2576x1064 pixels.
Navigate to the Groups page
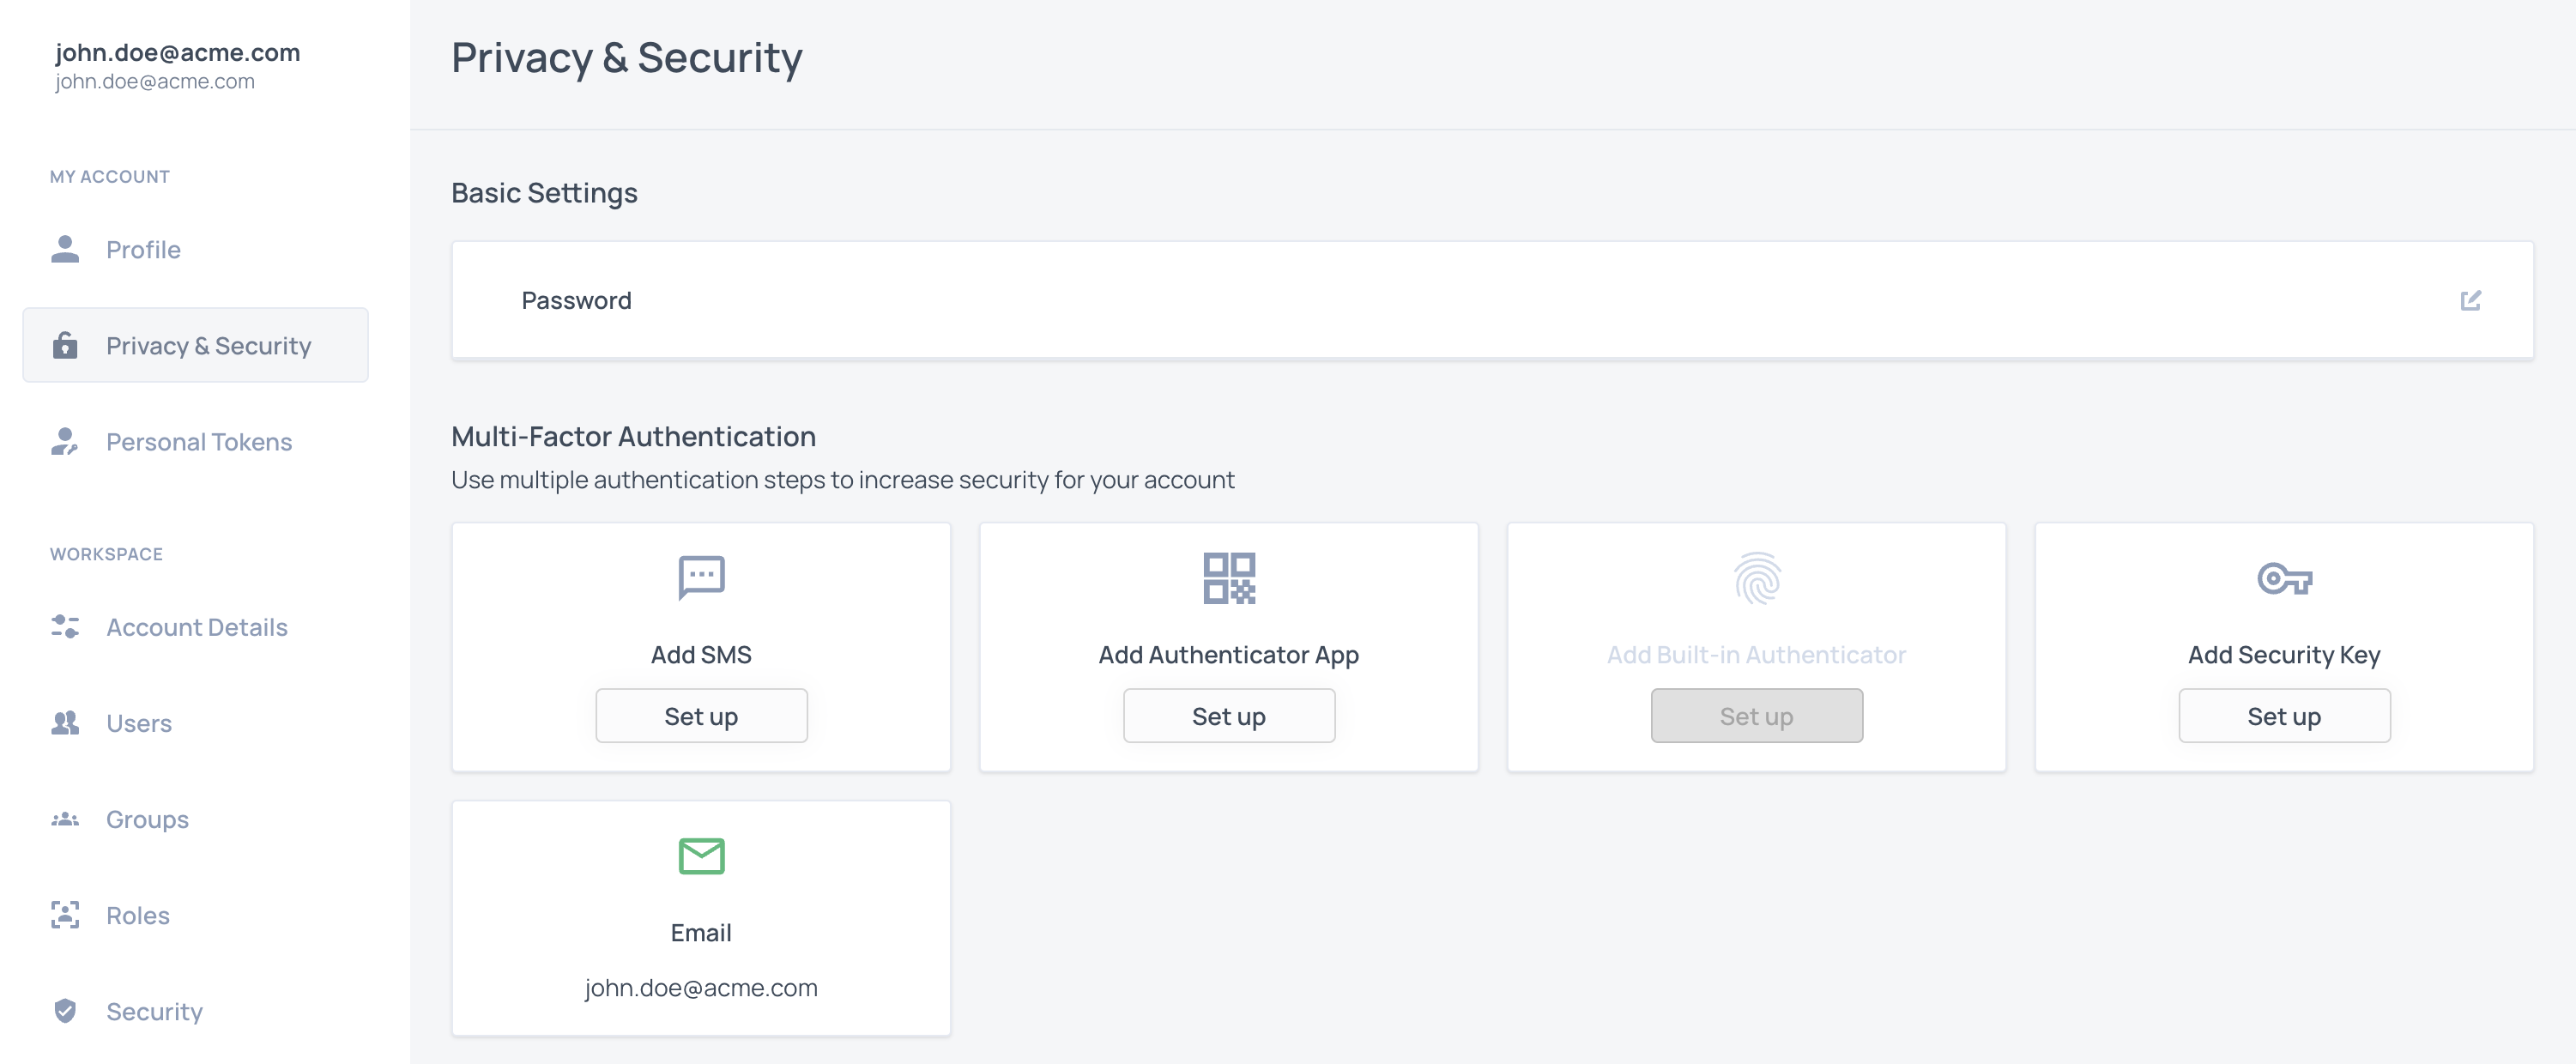point(147,819)
